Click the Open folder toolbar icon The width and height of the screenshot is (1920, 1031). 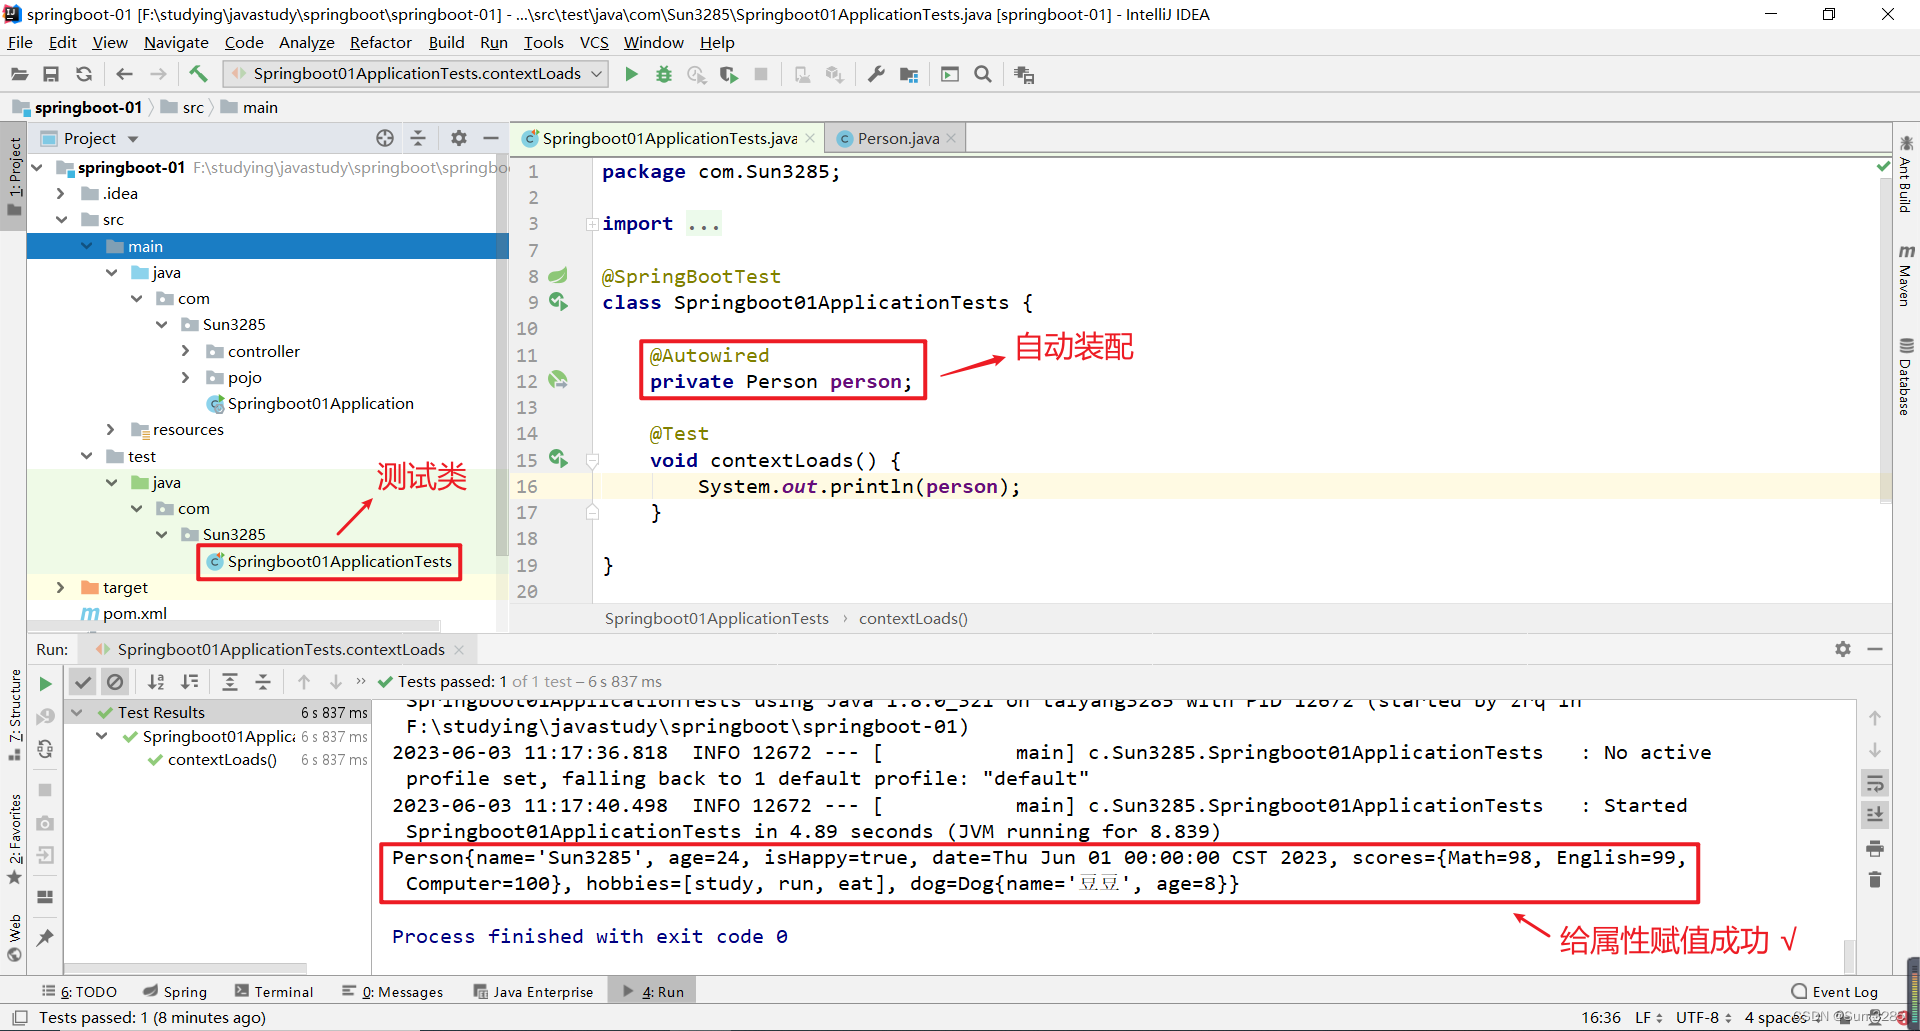point(19,74)
